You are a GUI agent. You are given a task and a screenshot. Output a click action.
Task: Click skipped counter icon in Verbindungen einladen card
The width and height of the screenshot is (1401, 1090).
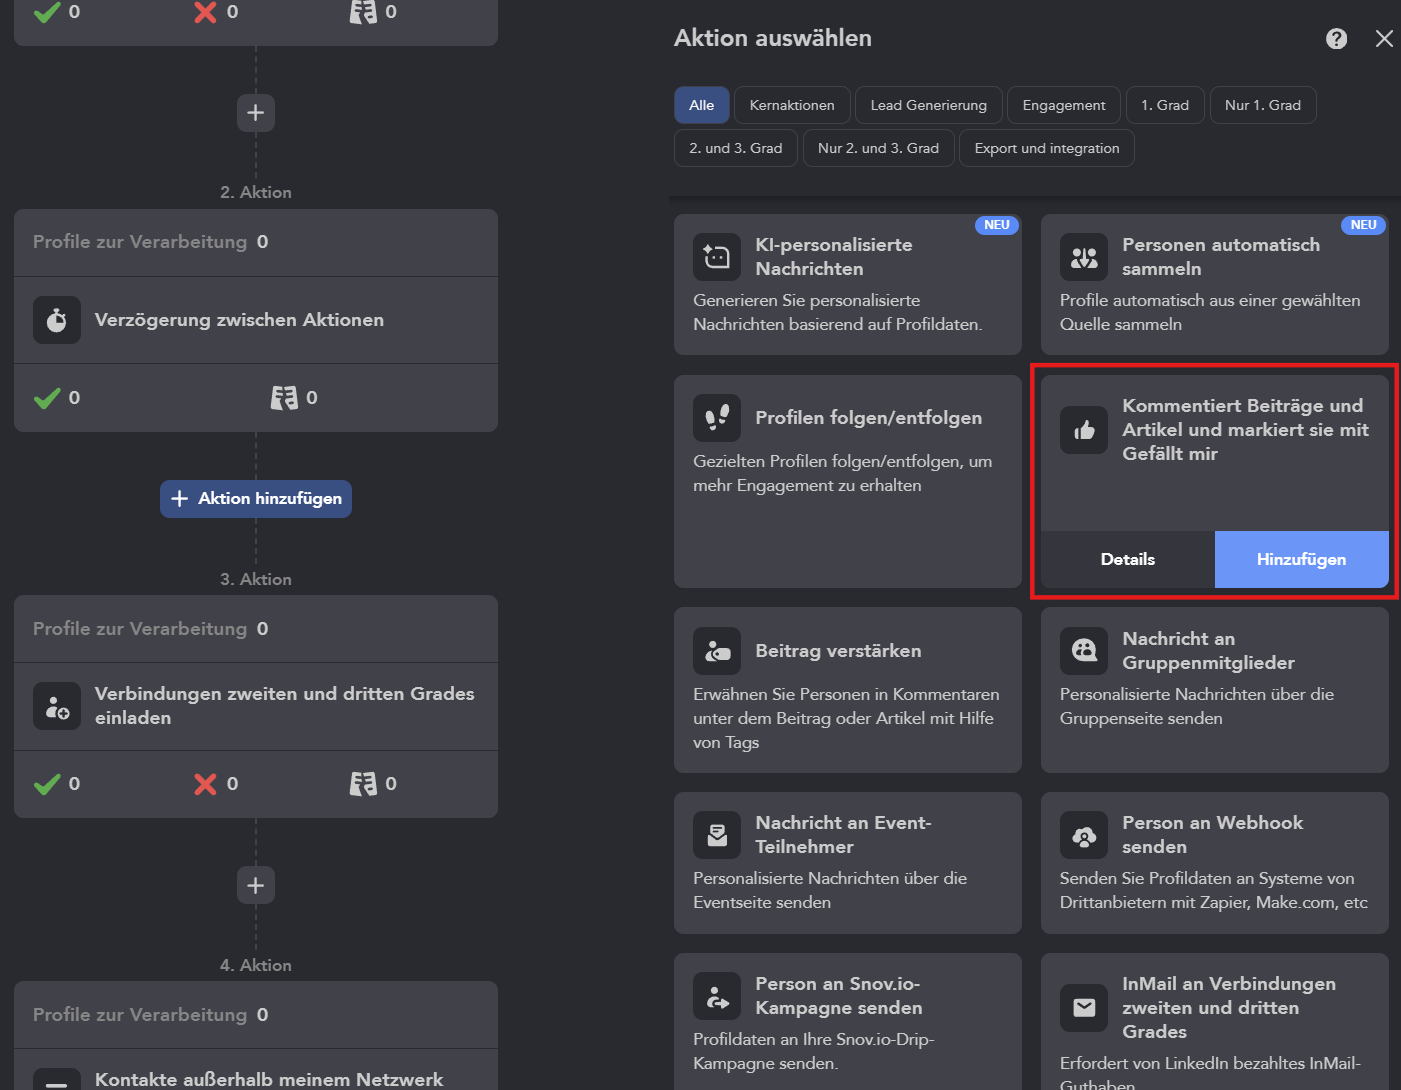(363, 784)
